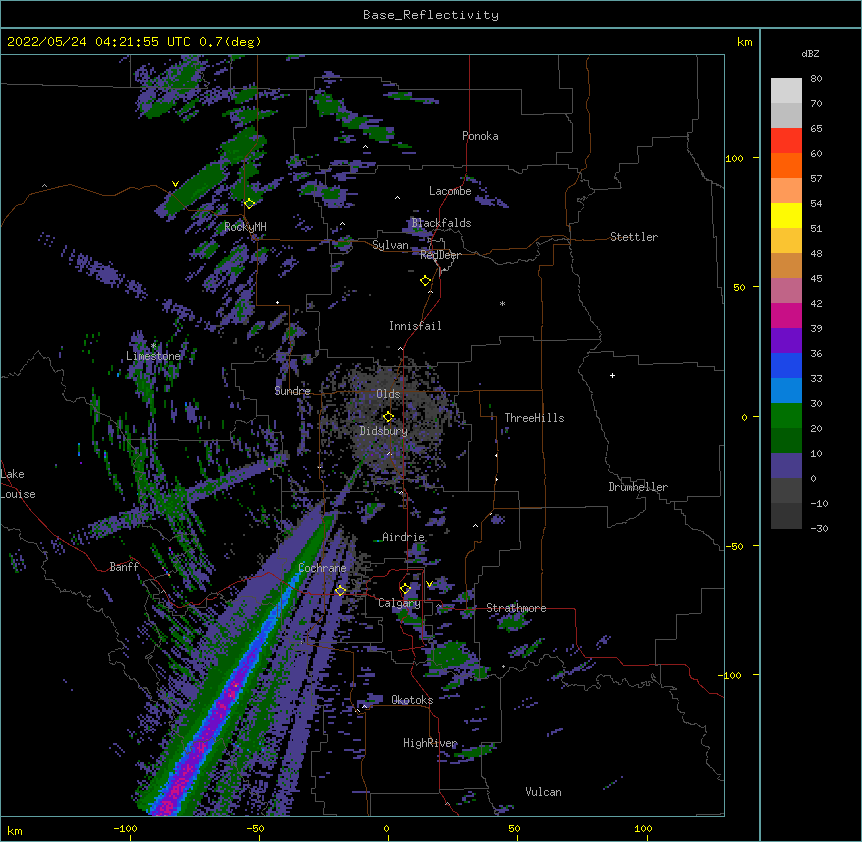Click the Drumheller town label
Viewport: 862px width, 842px height.
pos(638,487)
